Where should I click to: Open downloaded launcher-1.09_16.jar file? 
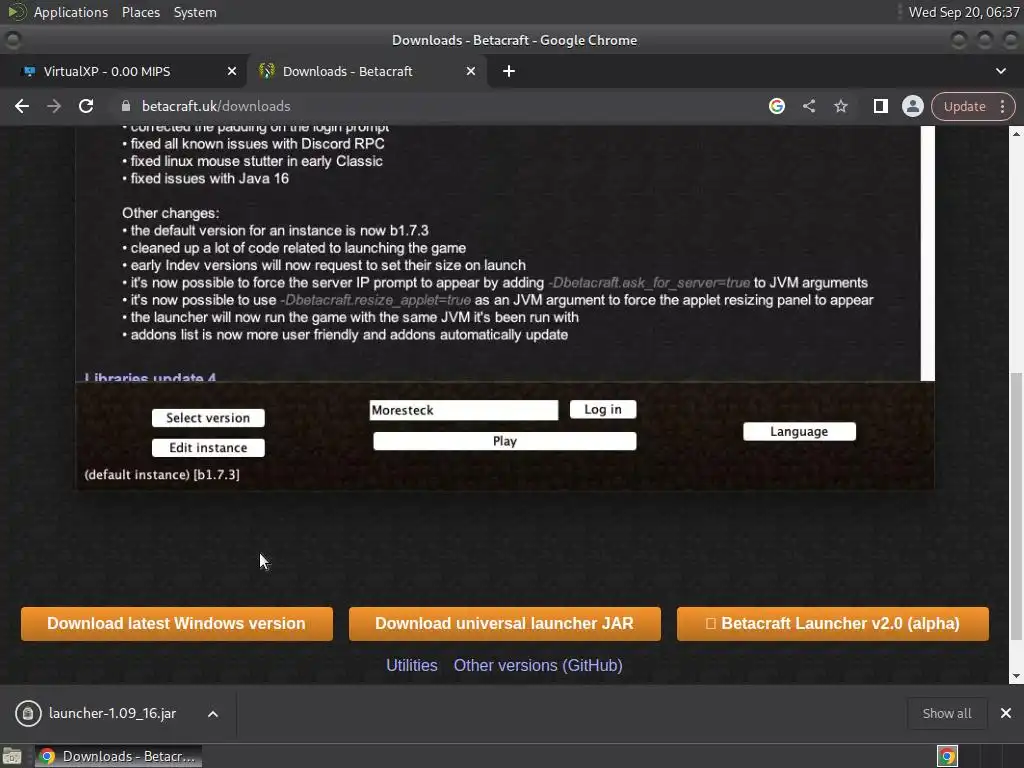point(112,714)
